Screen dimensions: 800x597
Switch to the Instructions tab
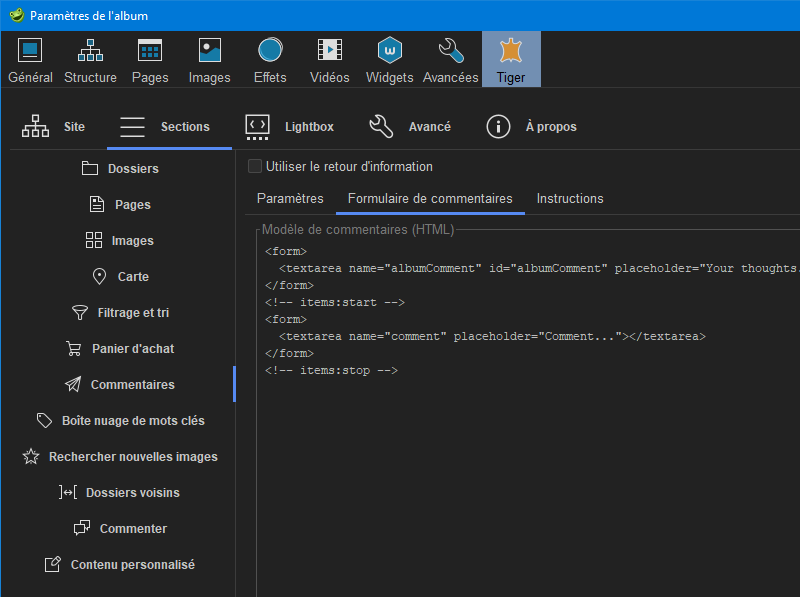(x=570, y=198)
